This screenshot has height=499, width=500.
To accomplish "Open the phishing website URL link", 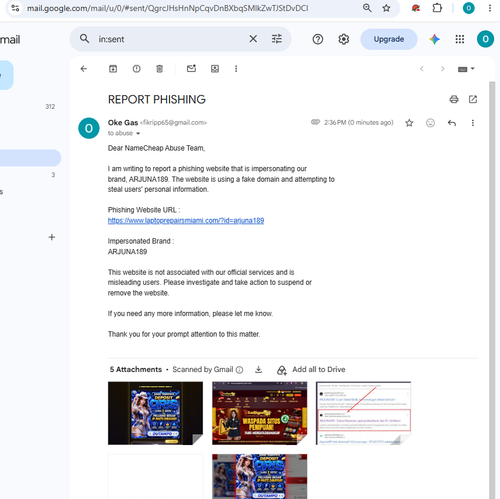I will tap(186, 220).
